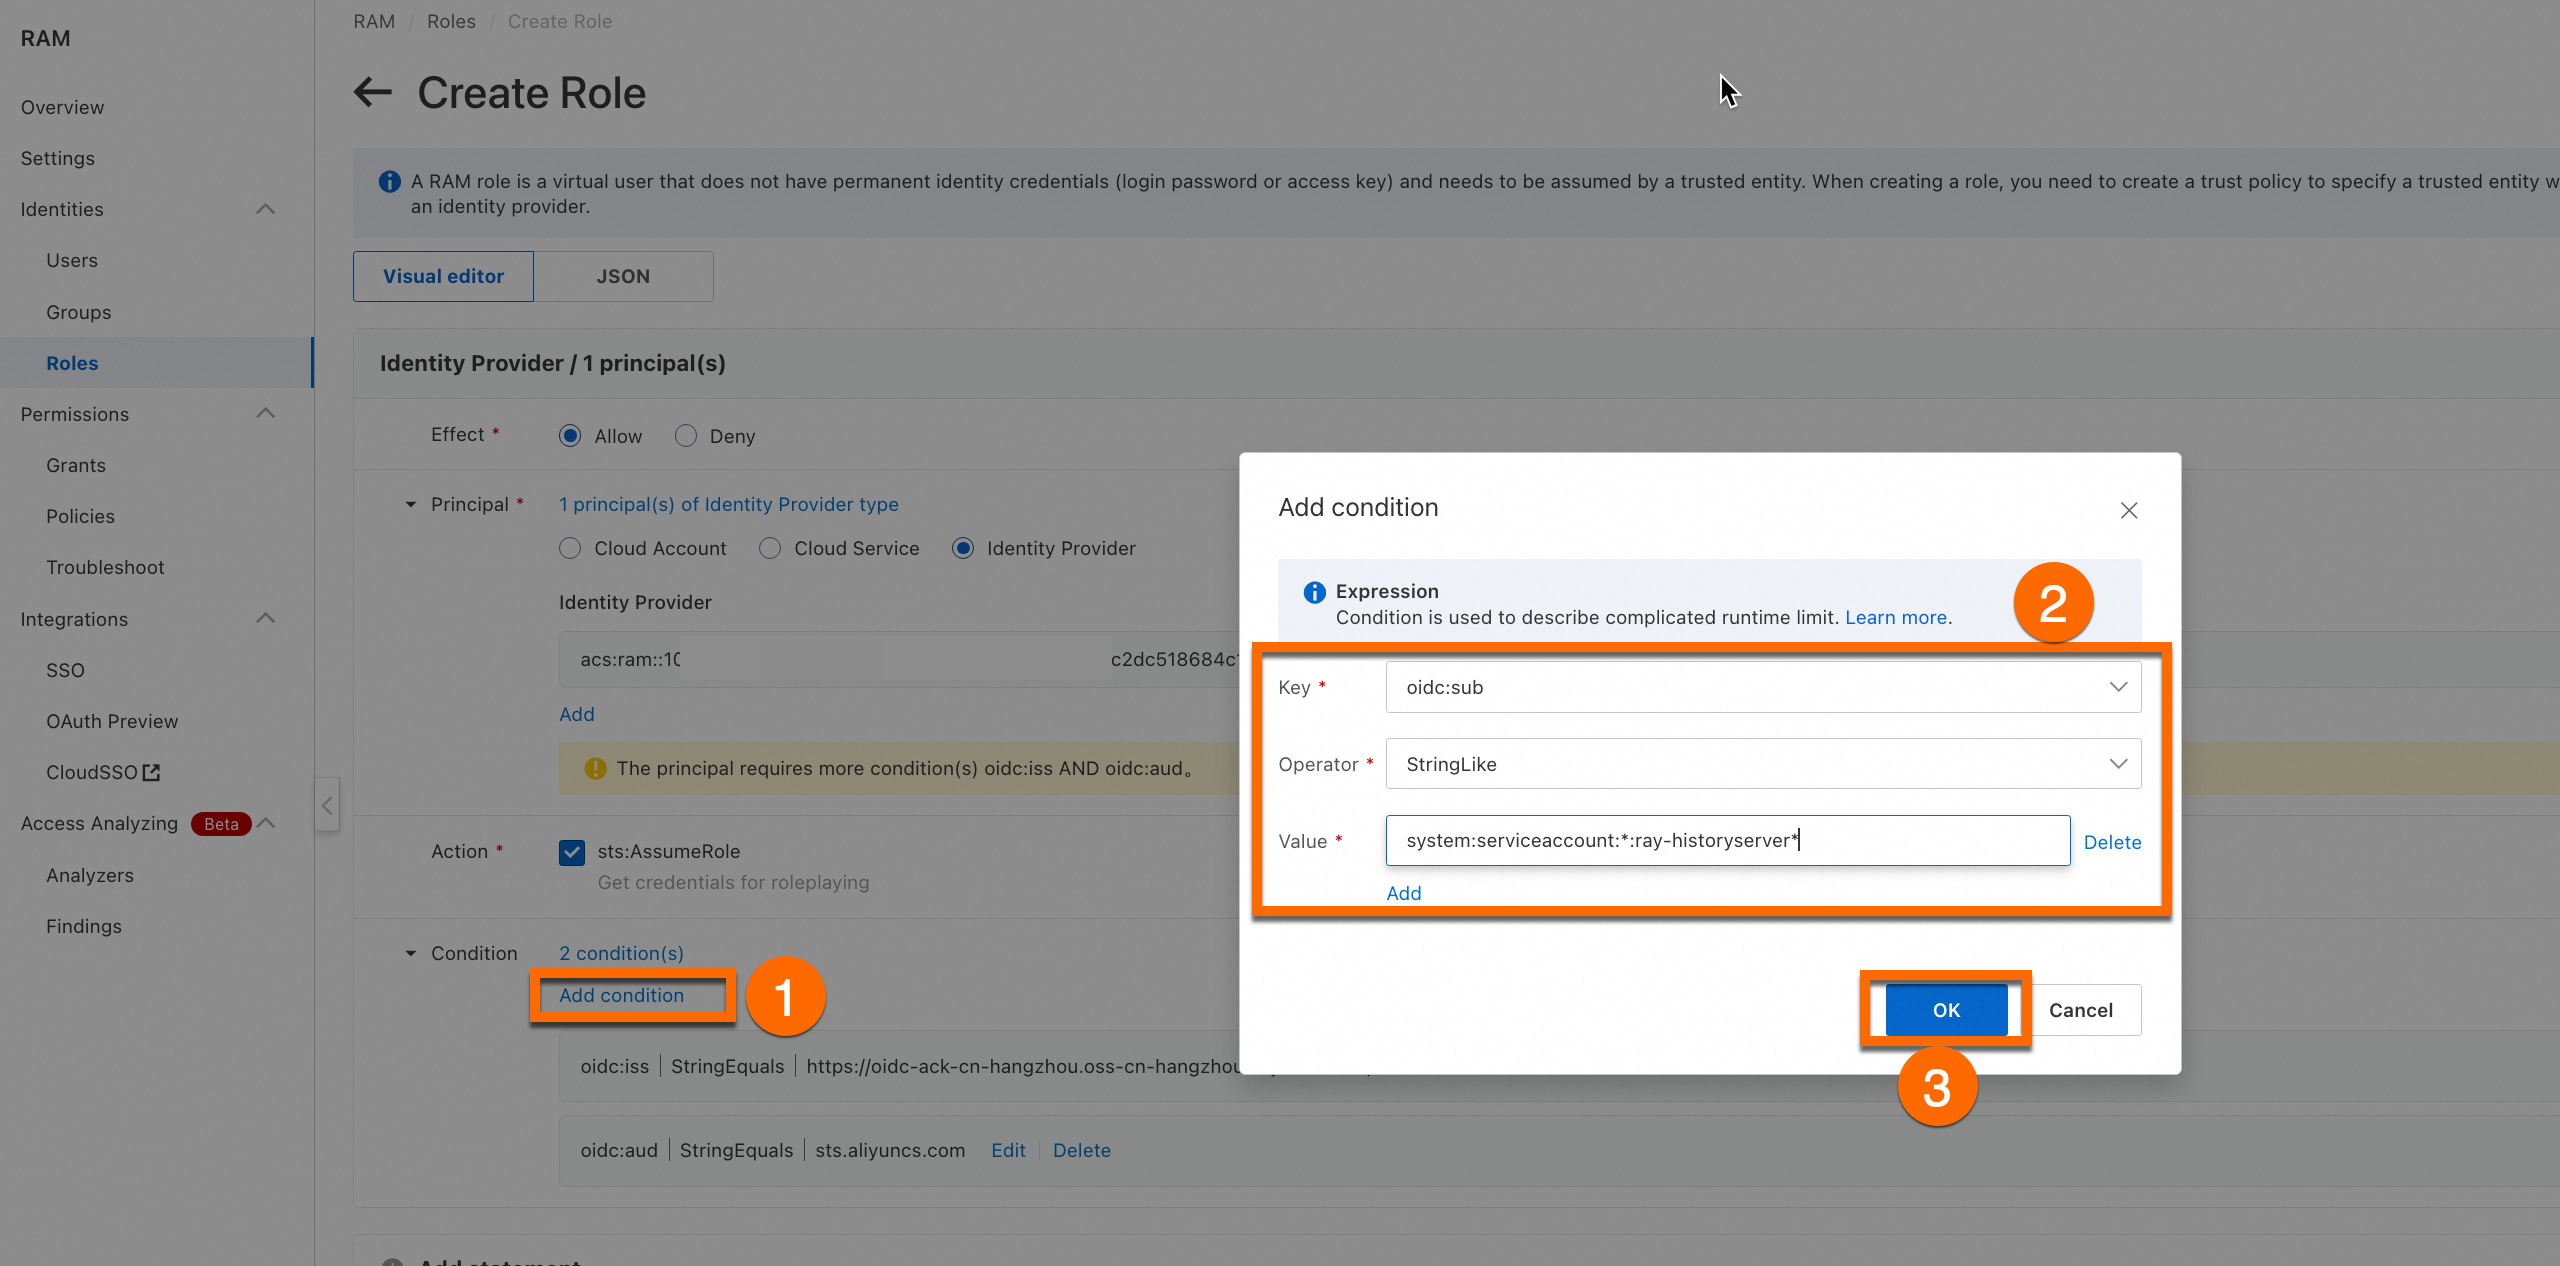Open Policies in the sidebar
Screen dimensions: 2560x1266
(x=80, y=516)
